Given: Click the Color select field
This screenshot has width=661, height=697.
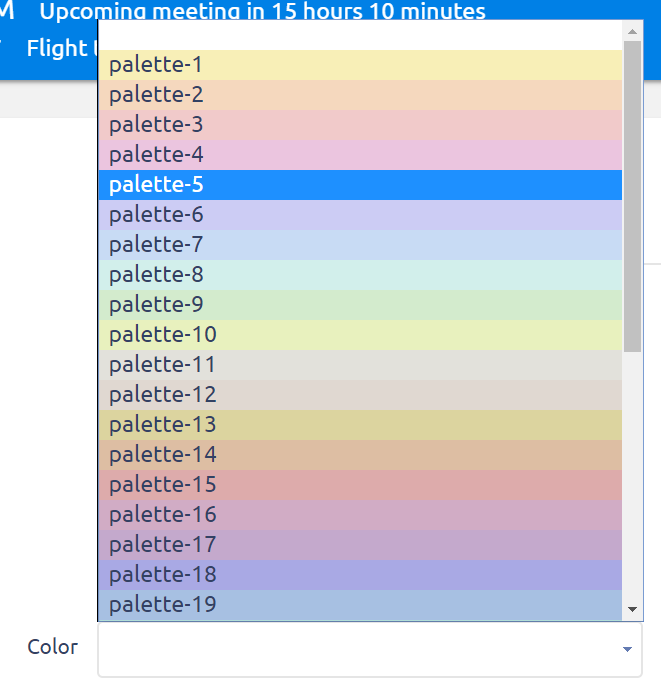Looking at the screenshot, I should point(360,650).
